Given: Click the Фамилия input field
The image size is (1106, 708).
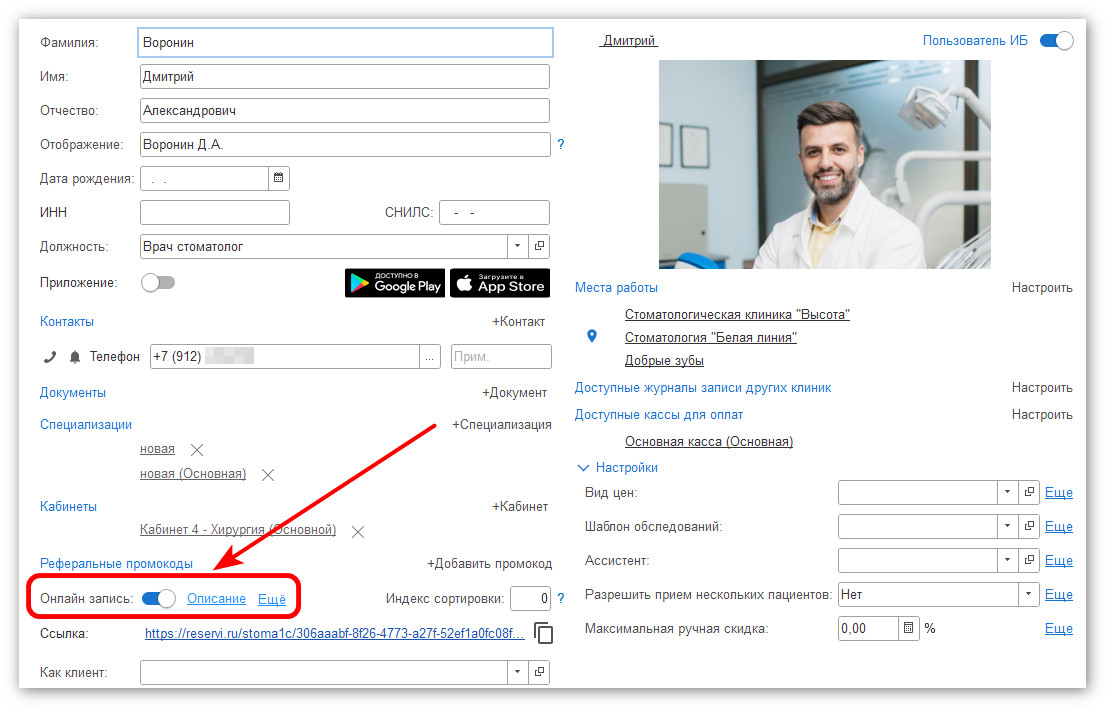Looking at the screenshot, I should coord(345,43).
